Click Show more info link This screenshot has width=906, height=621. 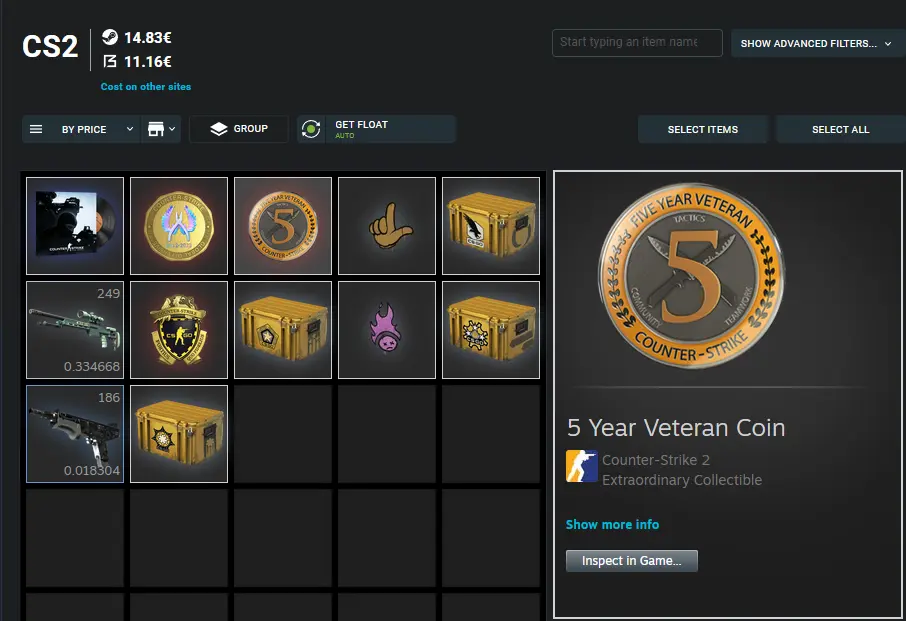pyautogui.click(x=612, y=525)
